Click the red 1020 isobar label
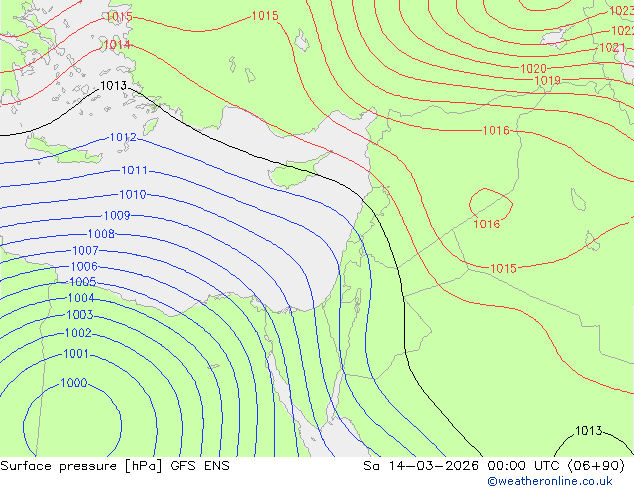 pyautogui.click(x=533, y=69)
